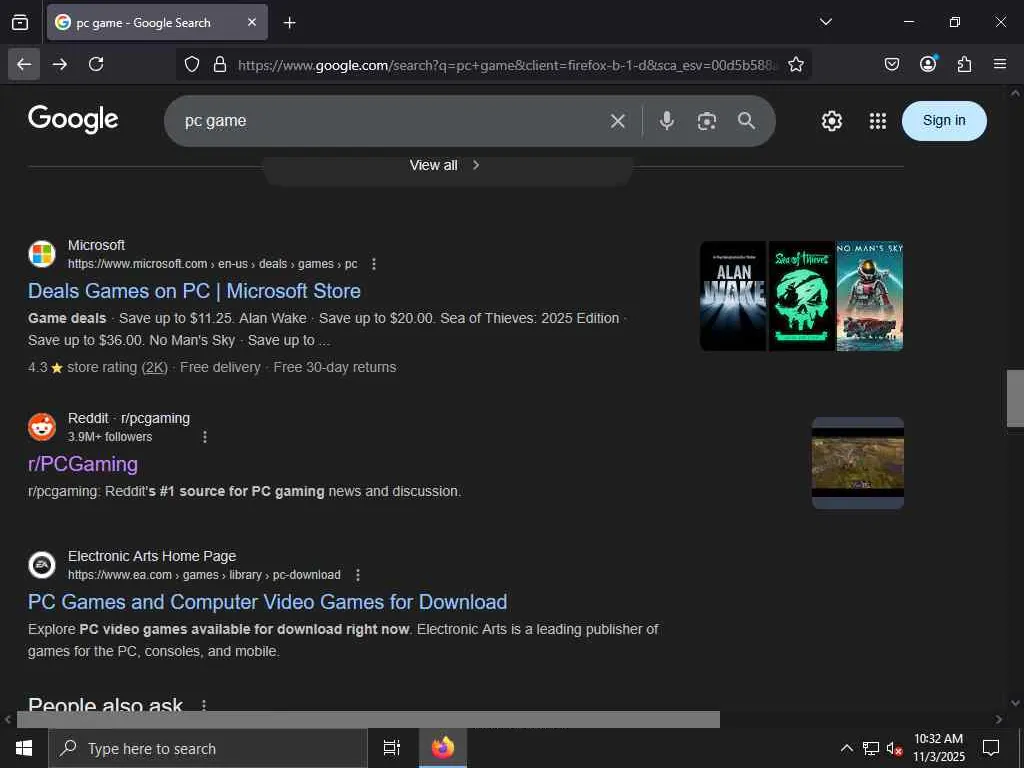Start search by voice microphone
Viewport: 1024px width, 768px height.
(x=666, y=121)
